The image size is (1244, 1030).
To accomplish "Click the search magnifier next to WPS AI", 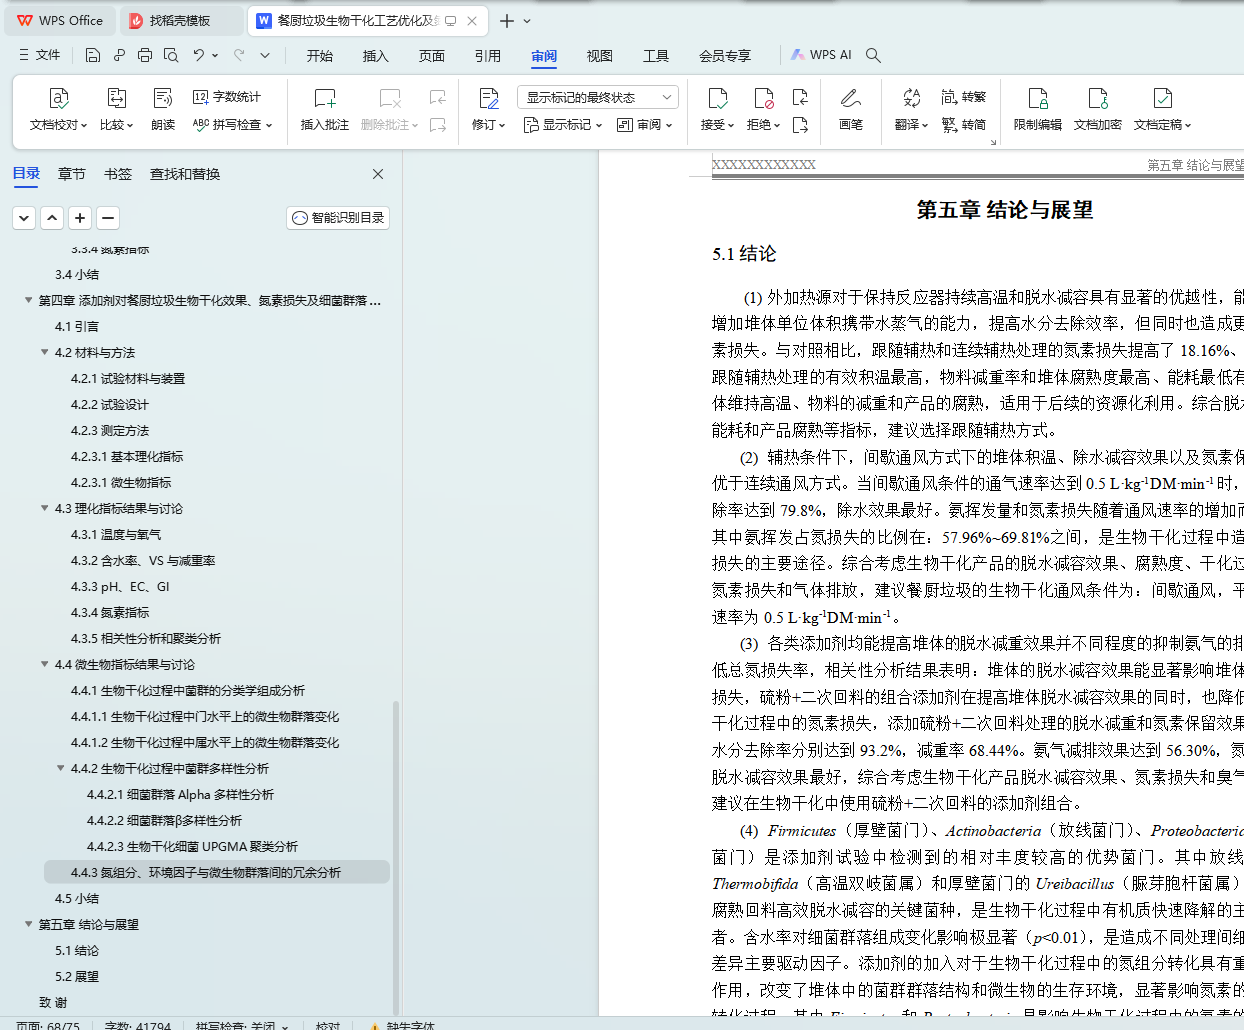I will pos(873,55).
